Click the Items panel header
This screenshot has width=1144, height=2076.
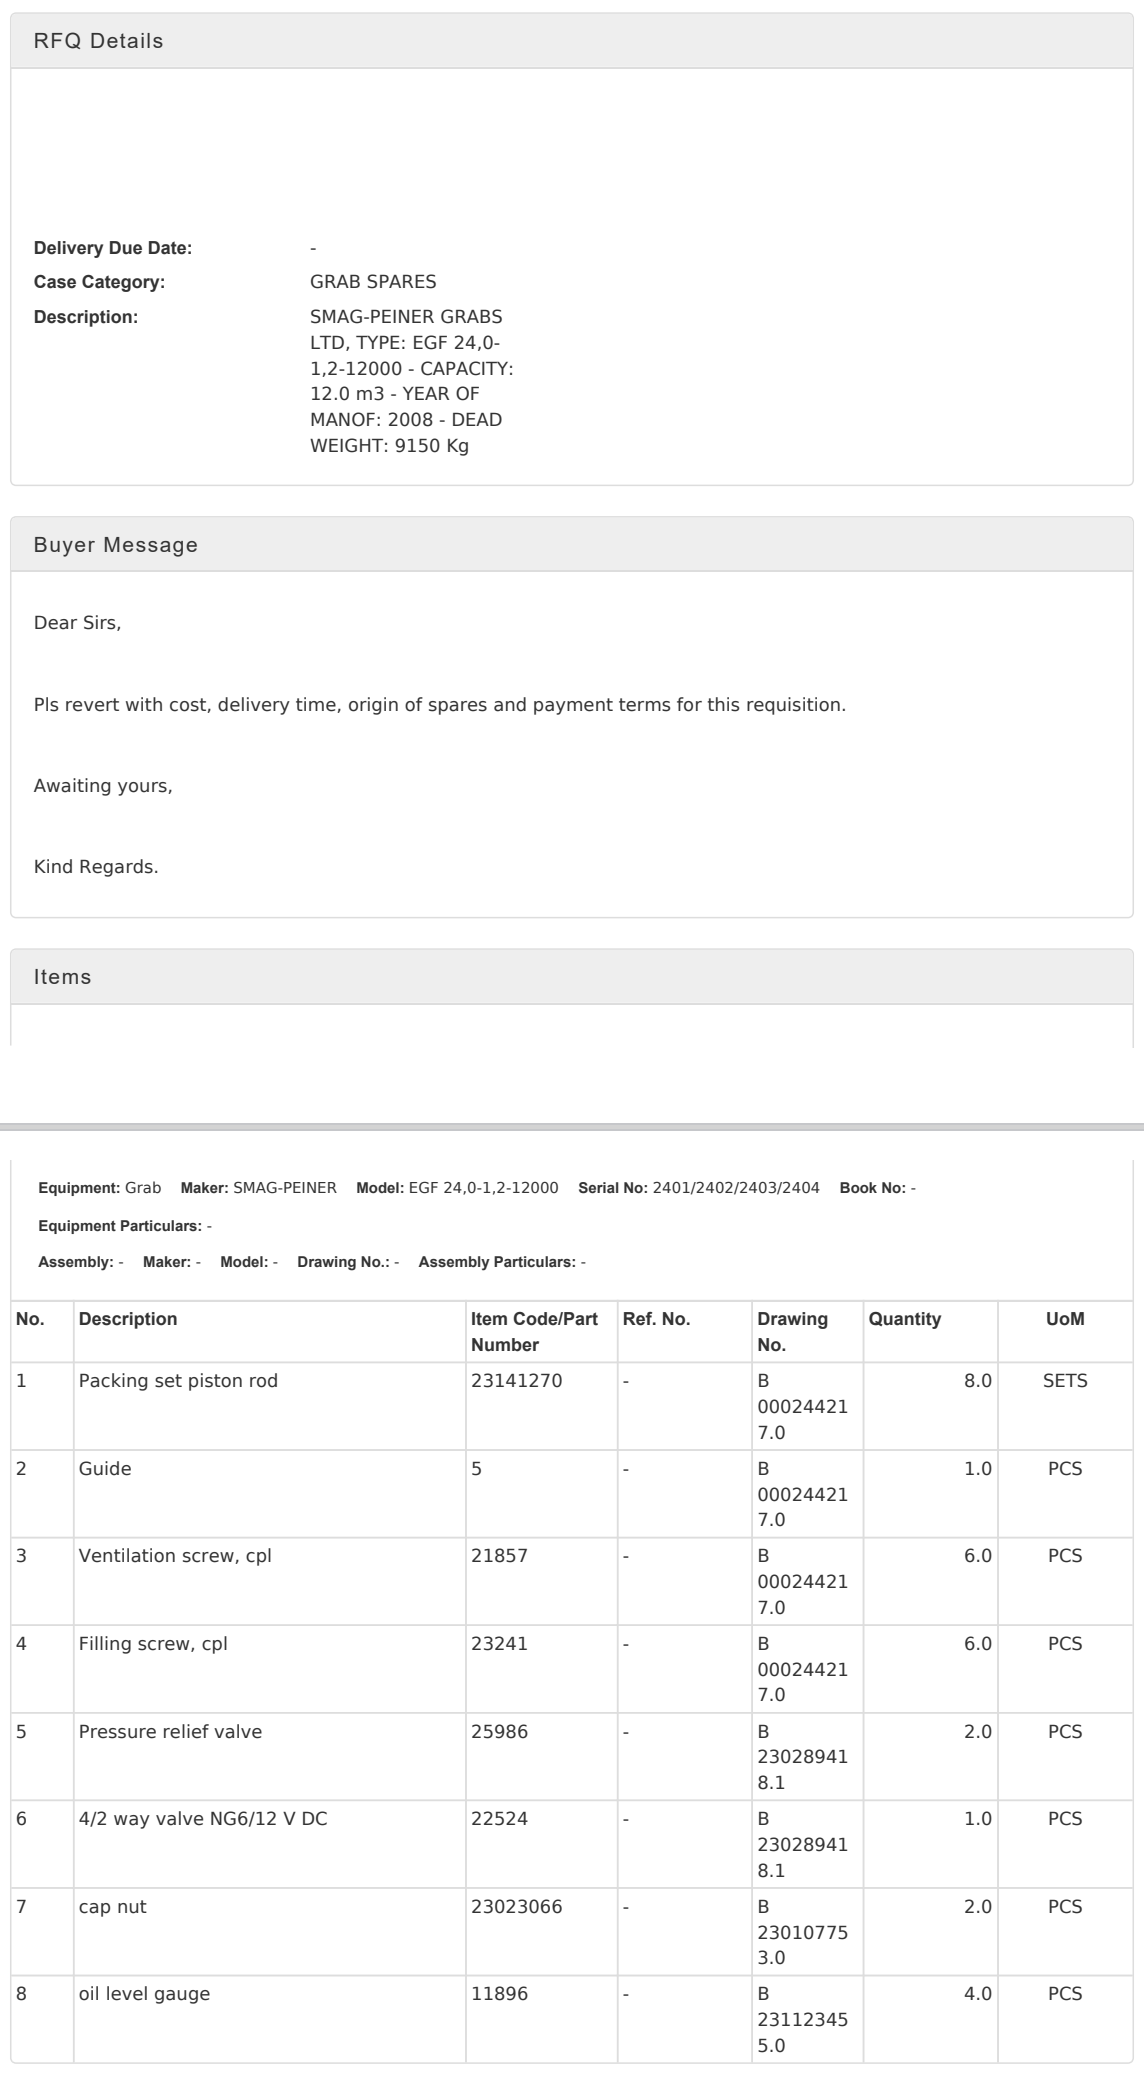62,977
